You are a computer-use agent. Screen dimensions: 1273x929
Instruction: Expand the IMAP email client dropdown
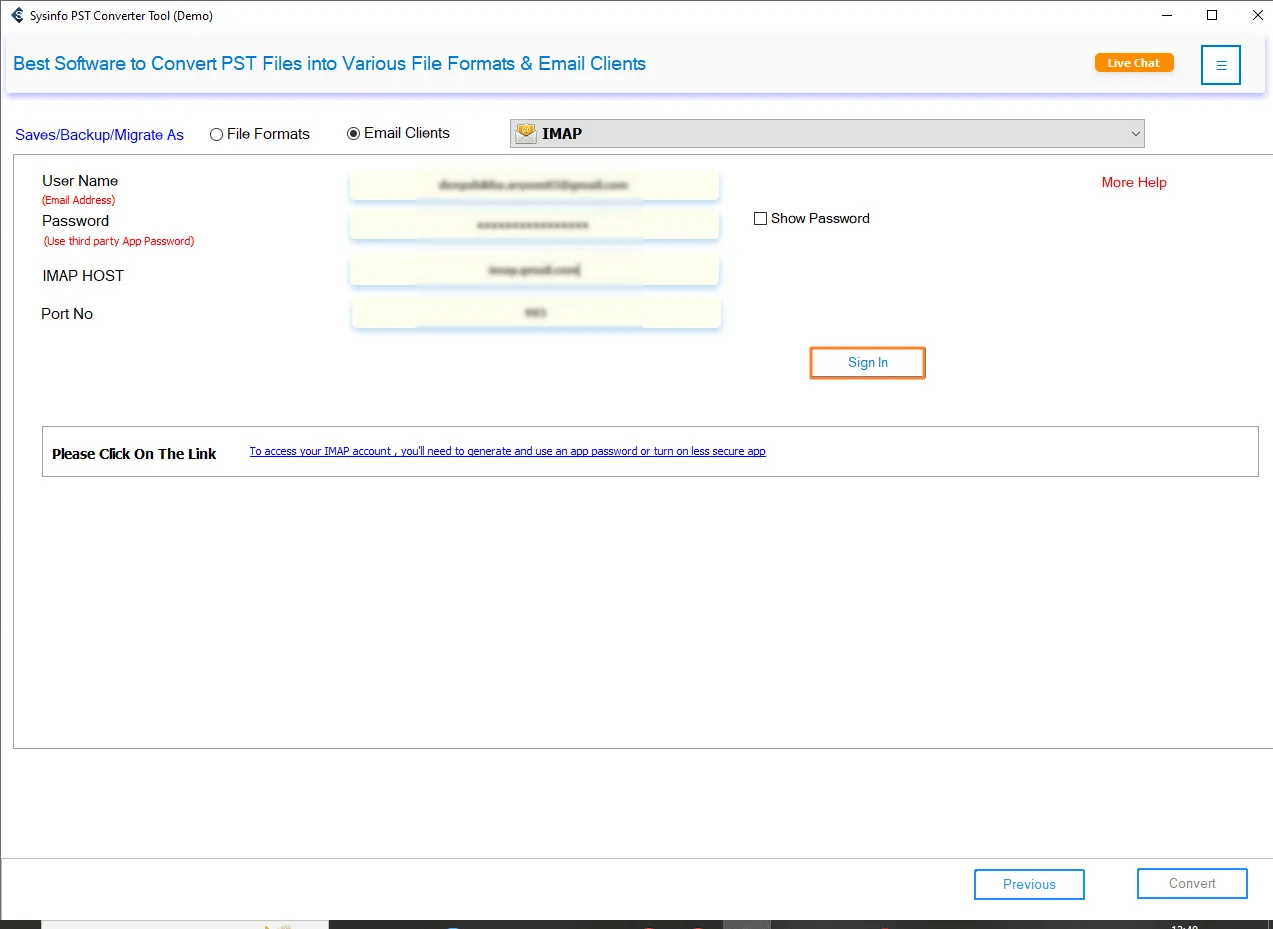[827, 133]
